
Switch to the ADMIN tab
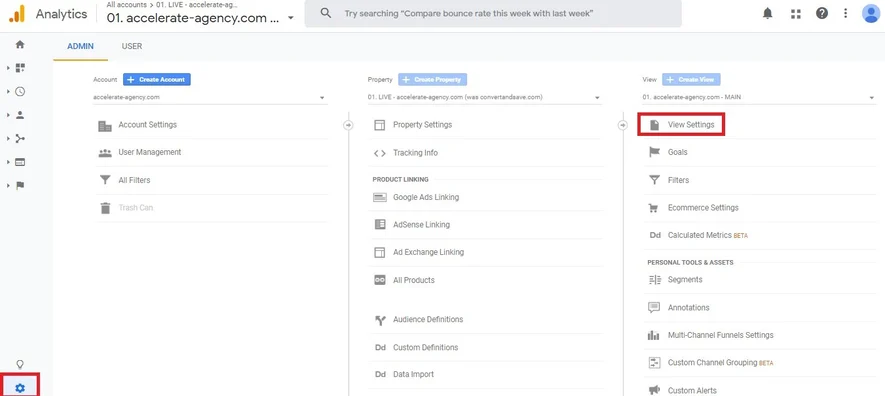pyautogui.click(x=81, y=46)
